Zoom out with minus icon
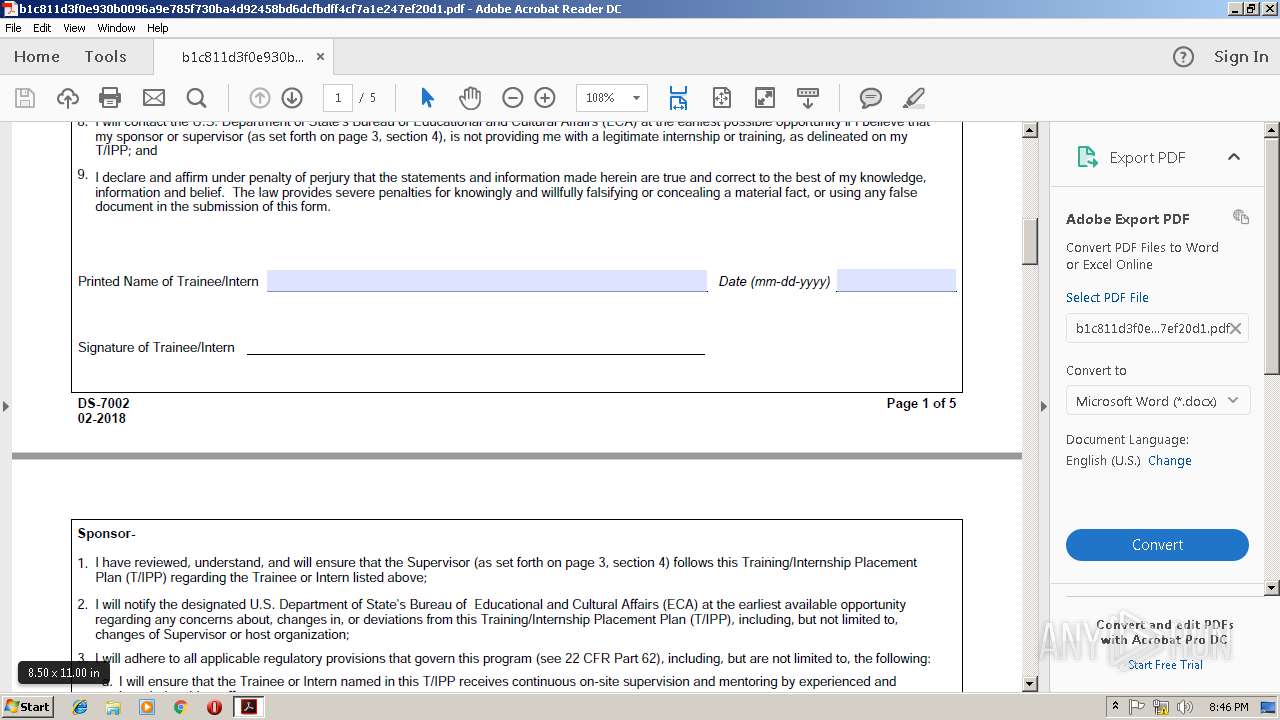The width and height of the screenshot is (1280, 720). click(513, 98)
